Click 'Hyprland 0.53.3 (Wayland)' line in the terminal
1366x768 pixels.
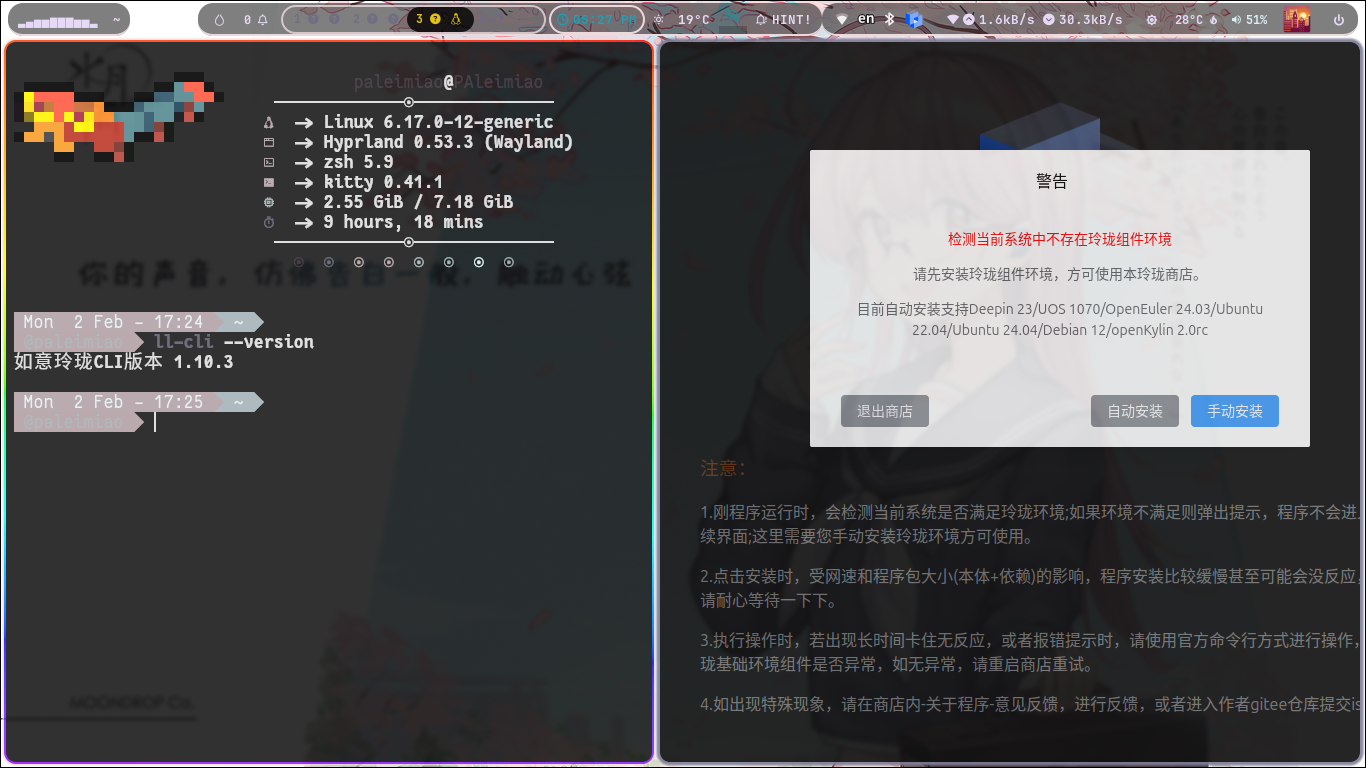448,142
